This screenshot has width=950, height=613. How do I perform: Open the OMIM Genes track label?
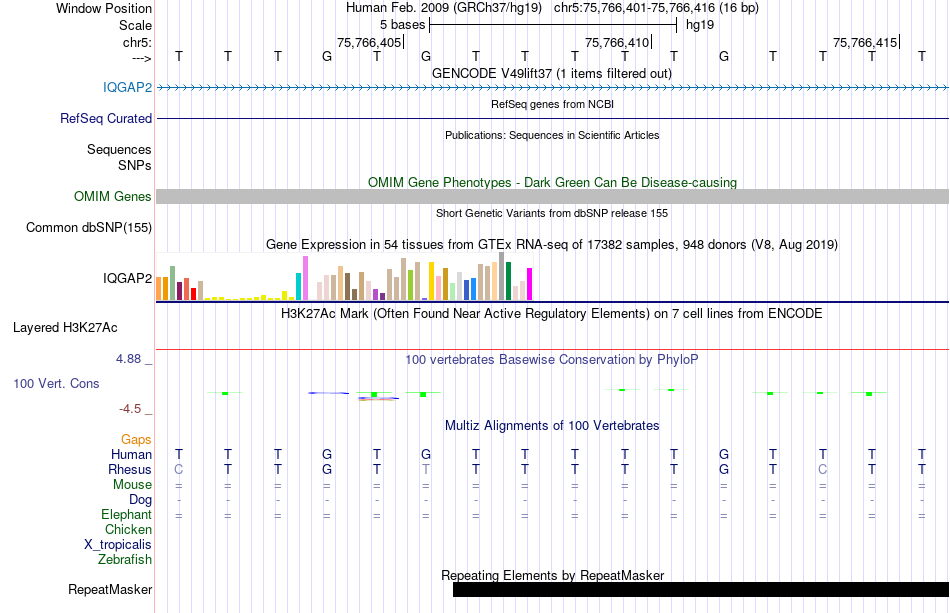tap(112, 196)
